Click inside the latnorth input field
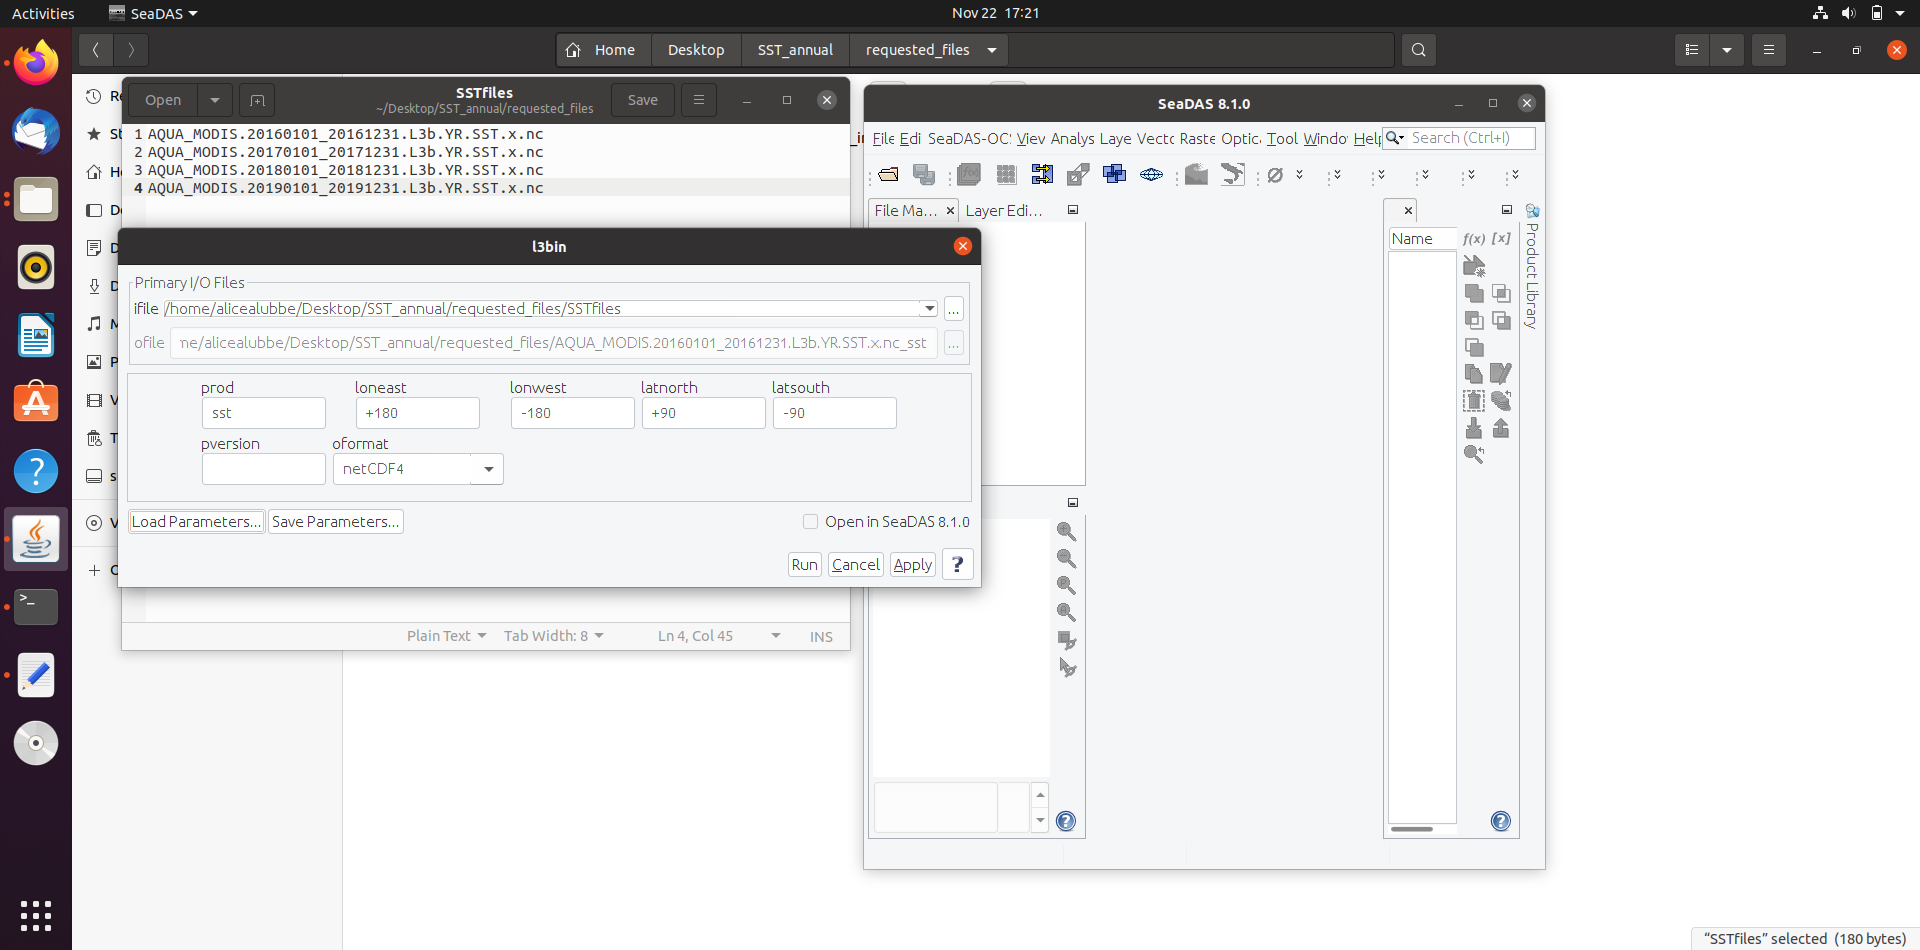The image size is (1920, 950). pos(703,413)
